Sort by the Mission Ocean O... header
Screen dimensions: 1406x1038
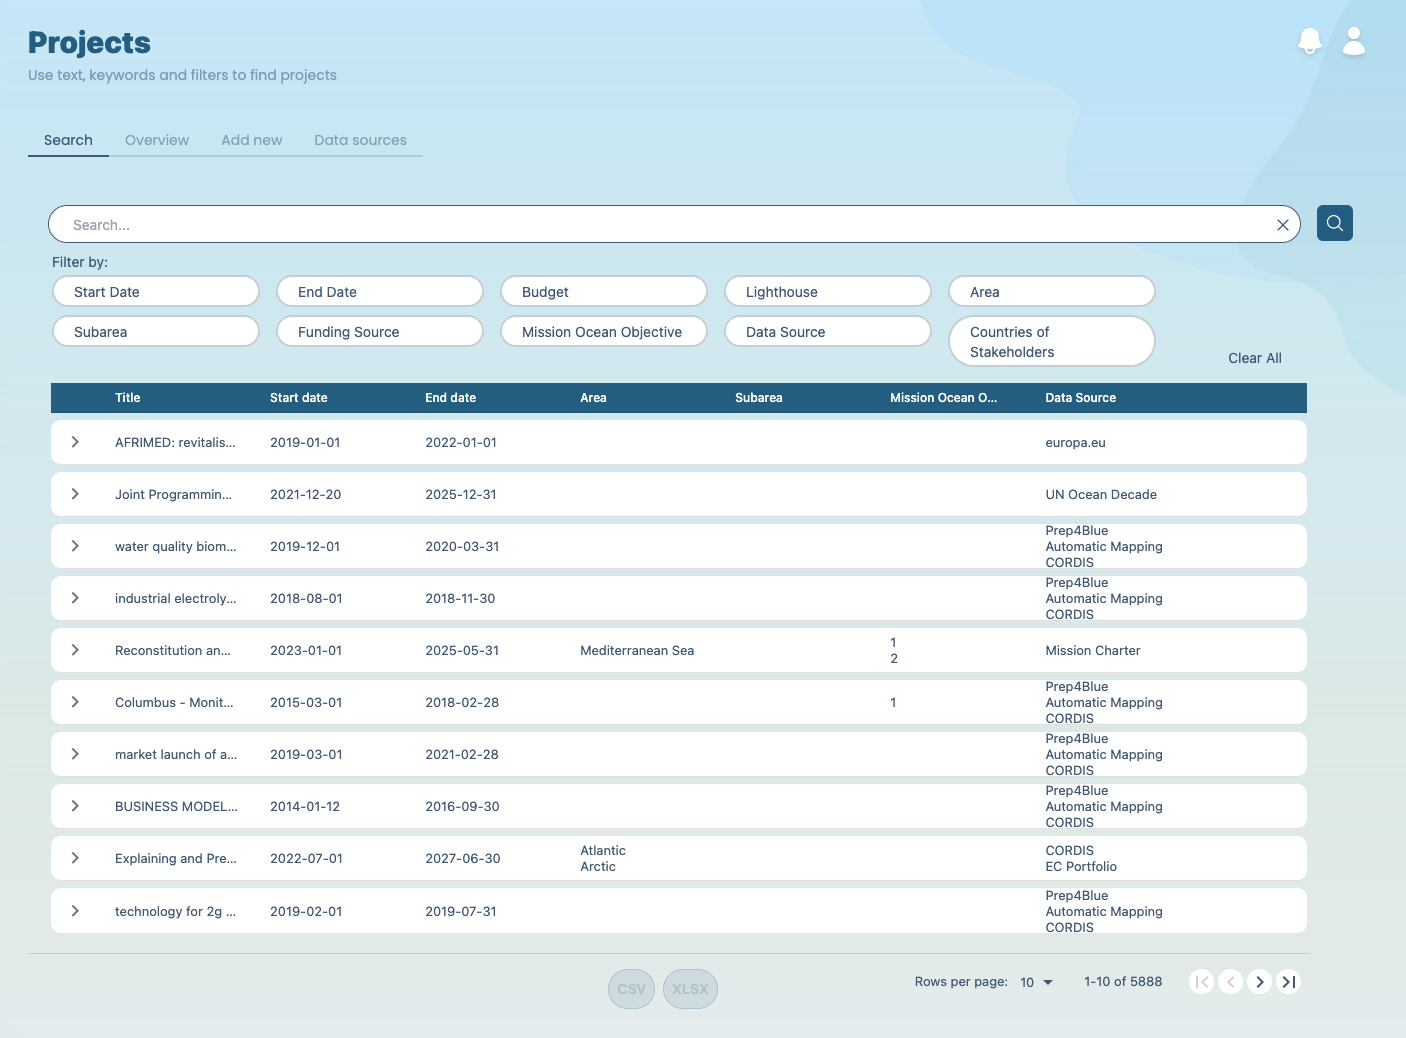click(x=943, y=398)
